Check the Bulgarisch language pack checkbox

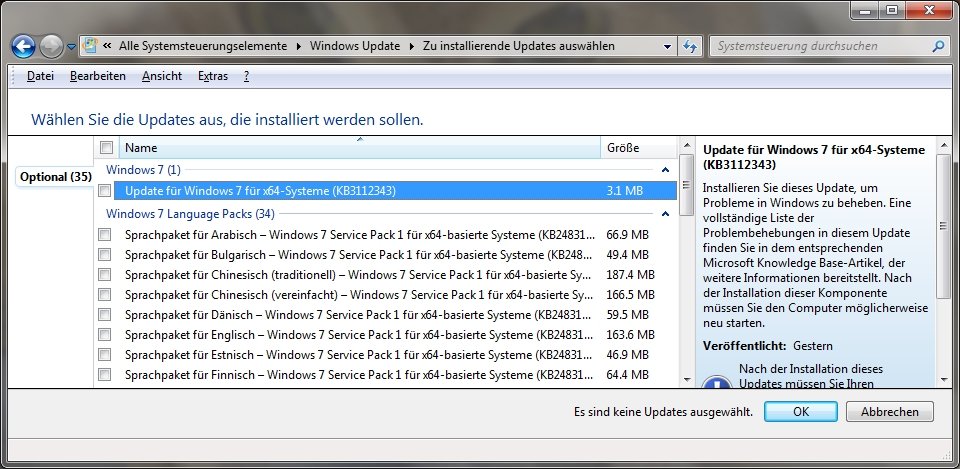[x=105, y=255]
